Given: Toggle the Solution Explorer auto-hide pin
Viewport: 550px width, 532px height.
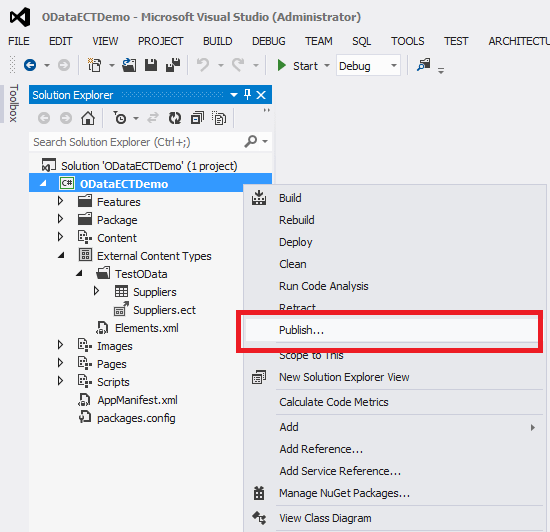Looking at the screenshot, I should point(247,95).
